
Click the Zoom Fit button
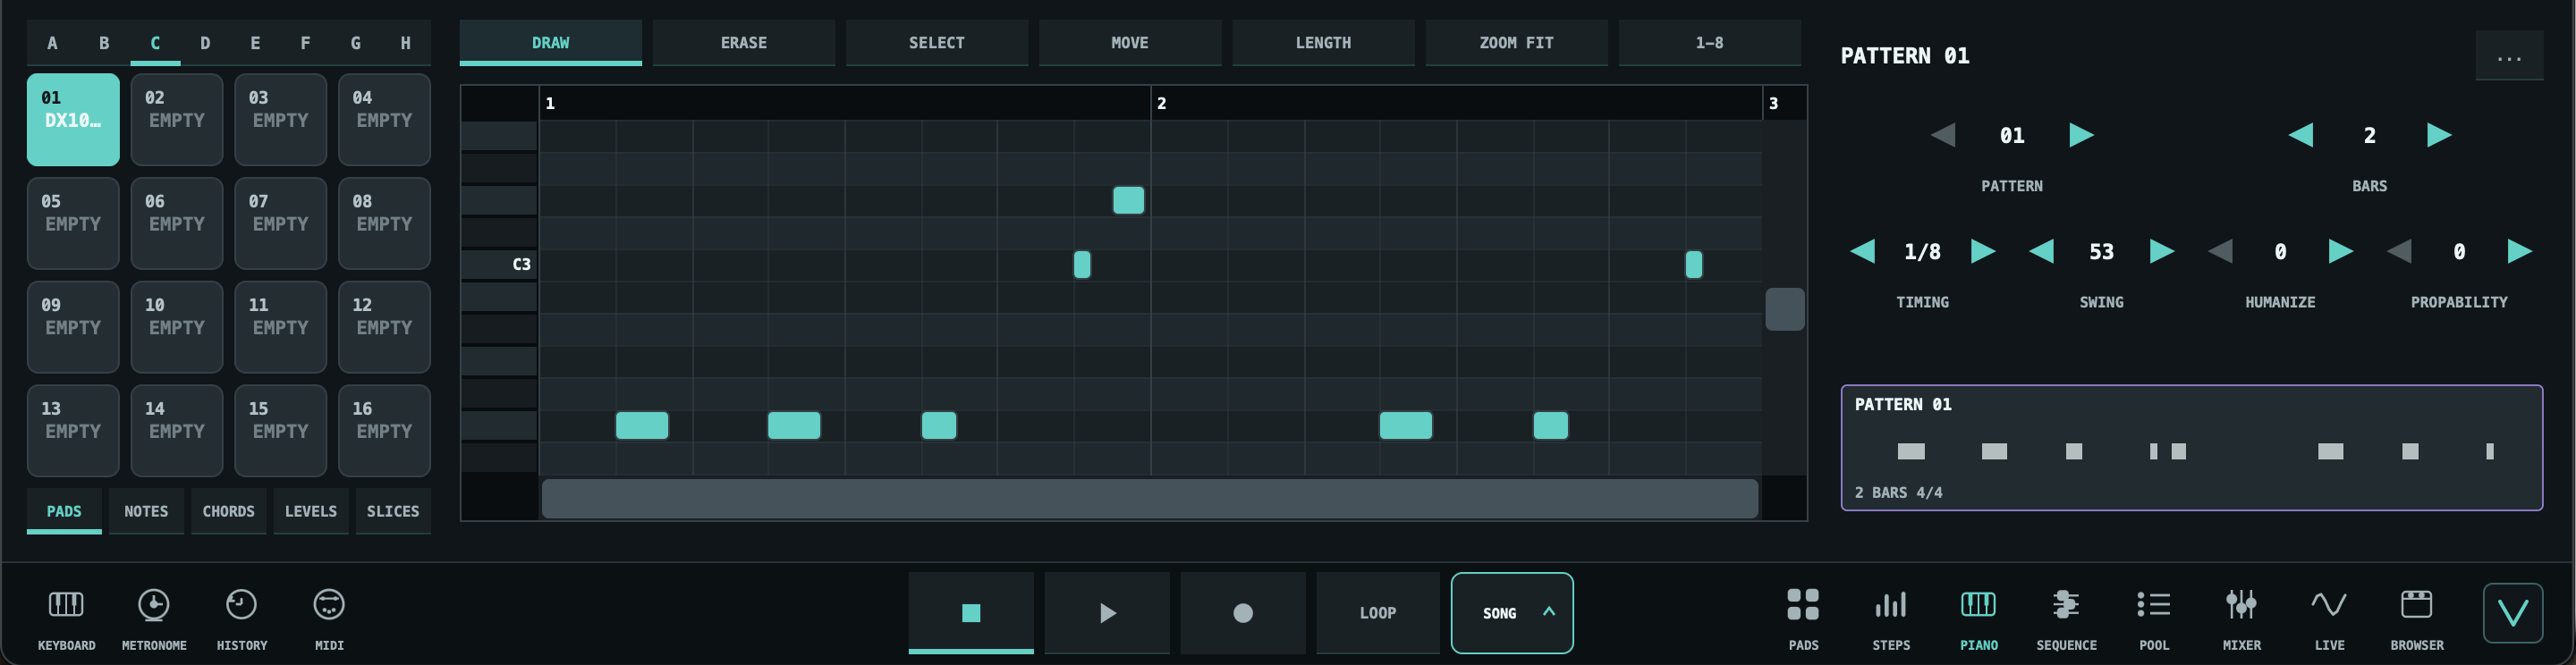[x=1515, y=43]
